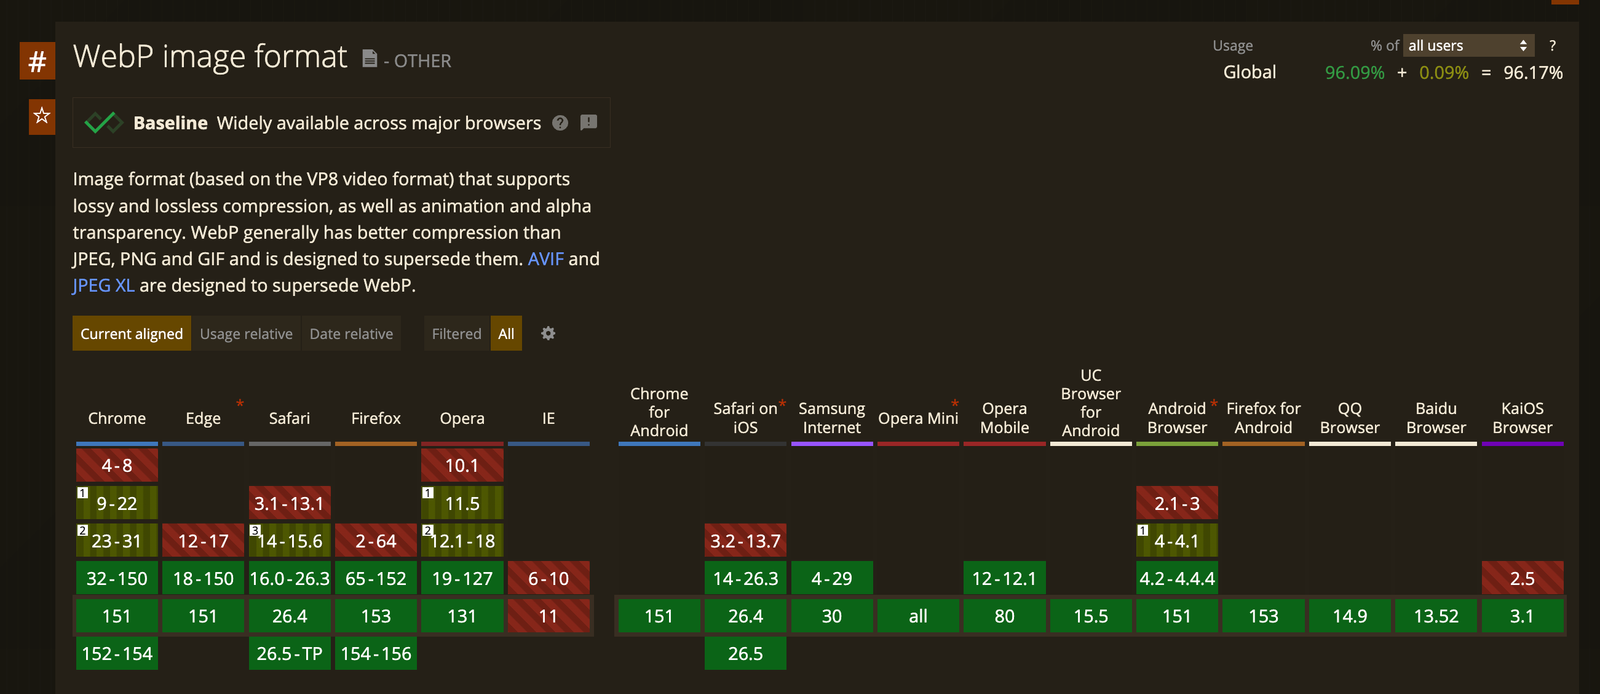Open the settings gear next to All
Image resolution: width=1600 pixels, height=694 pixels.
[x=548, y=333]
